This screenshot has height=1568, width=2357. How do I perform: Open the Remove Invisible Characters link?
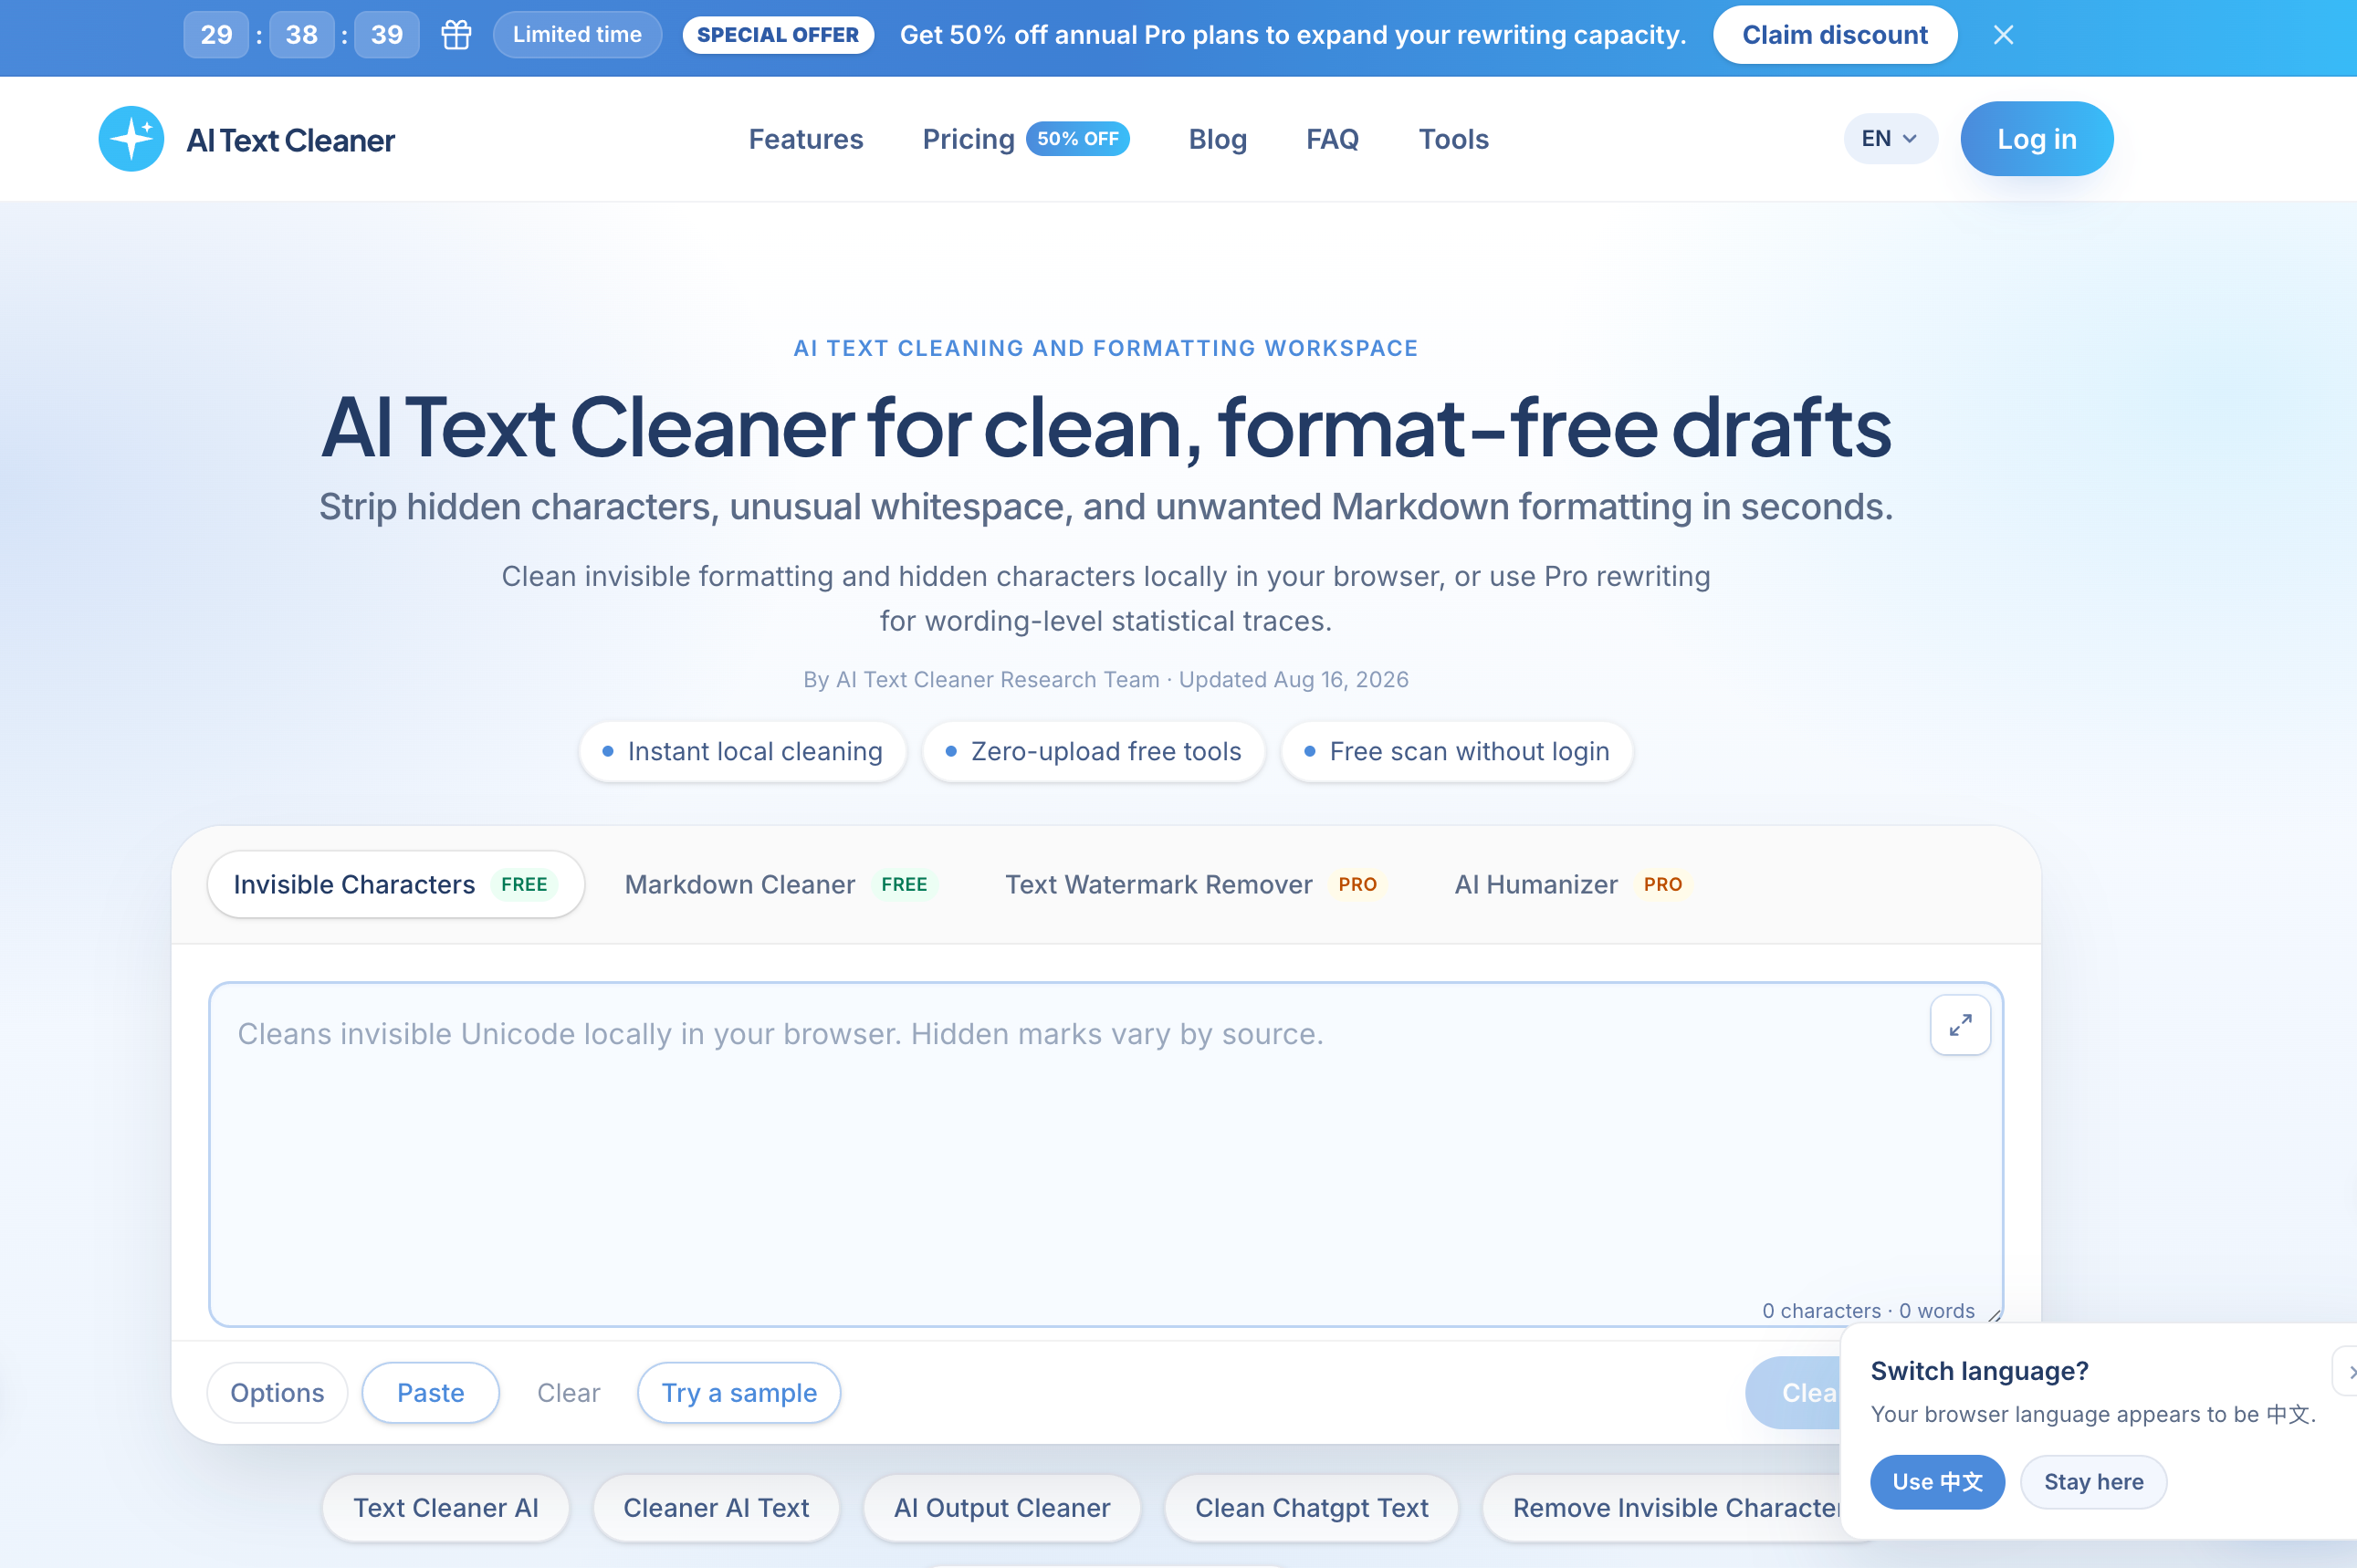click(x=1662, y=1507)
